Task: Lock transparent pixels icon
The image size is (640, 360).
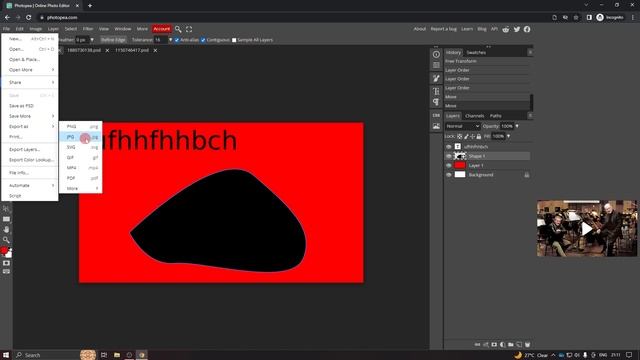Action: click(460, 136)
